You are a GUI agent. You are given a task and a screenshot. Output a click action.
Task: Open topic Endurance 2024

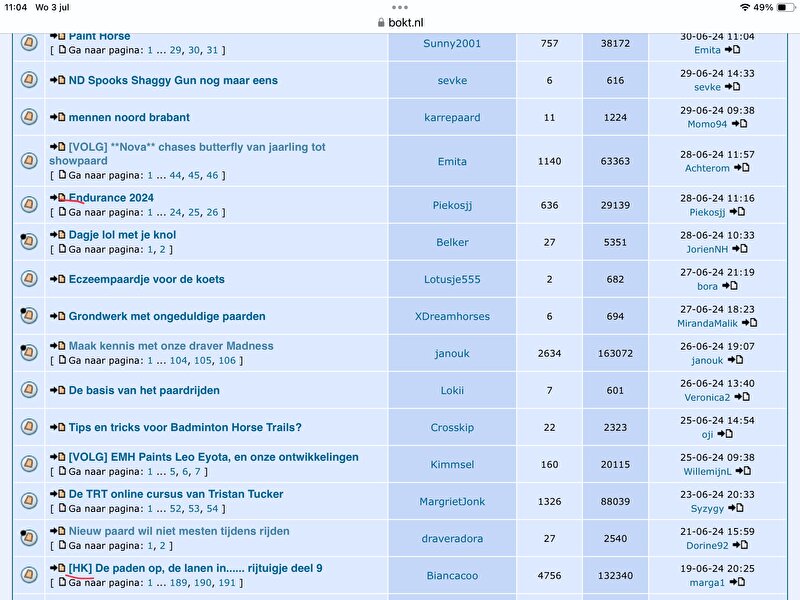coord(111,197)
